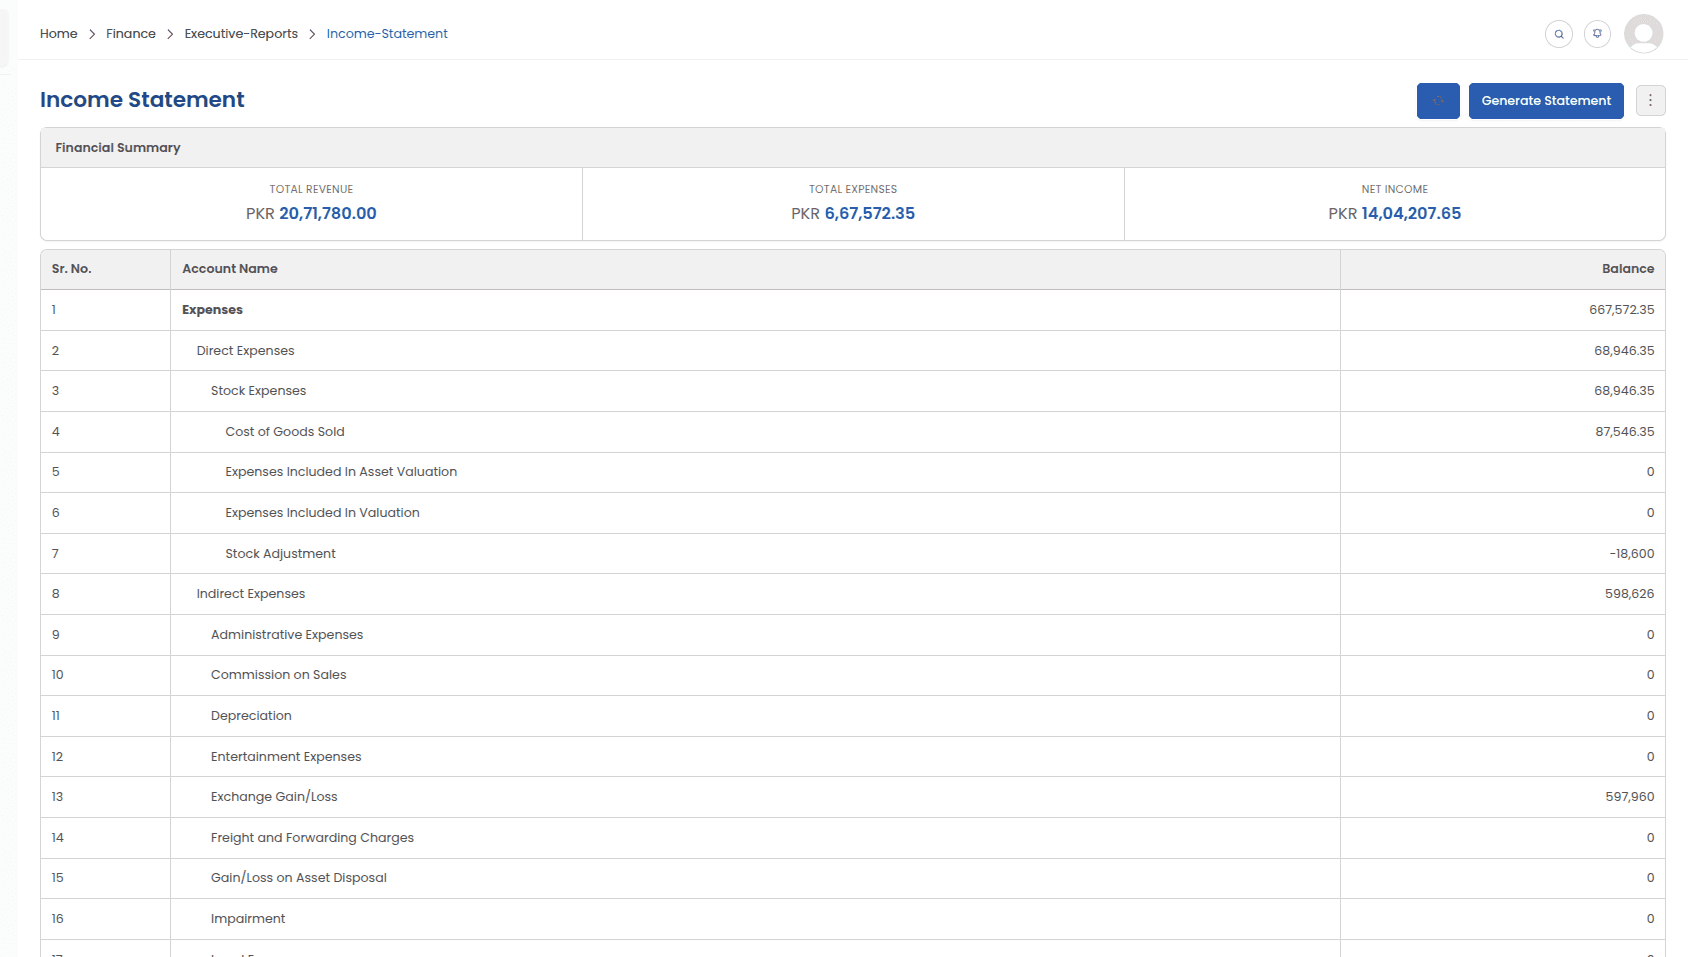This screenshot has height=957, width=1688.
Task: Select the Exchange Gain/Loss account
Action: 274,797
